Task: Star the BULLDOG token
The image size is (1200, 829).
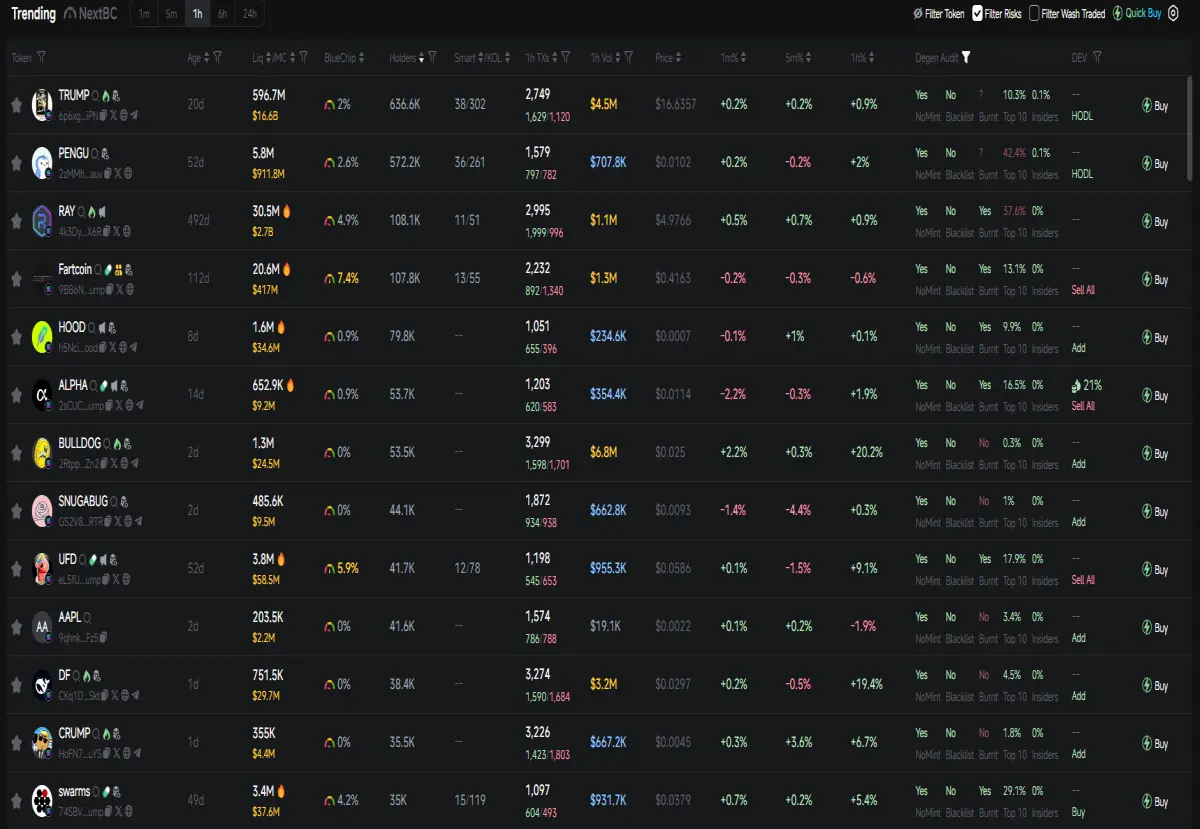Action: (x=16, y=453)
